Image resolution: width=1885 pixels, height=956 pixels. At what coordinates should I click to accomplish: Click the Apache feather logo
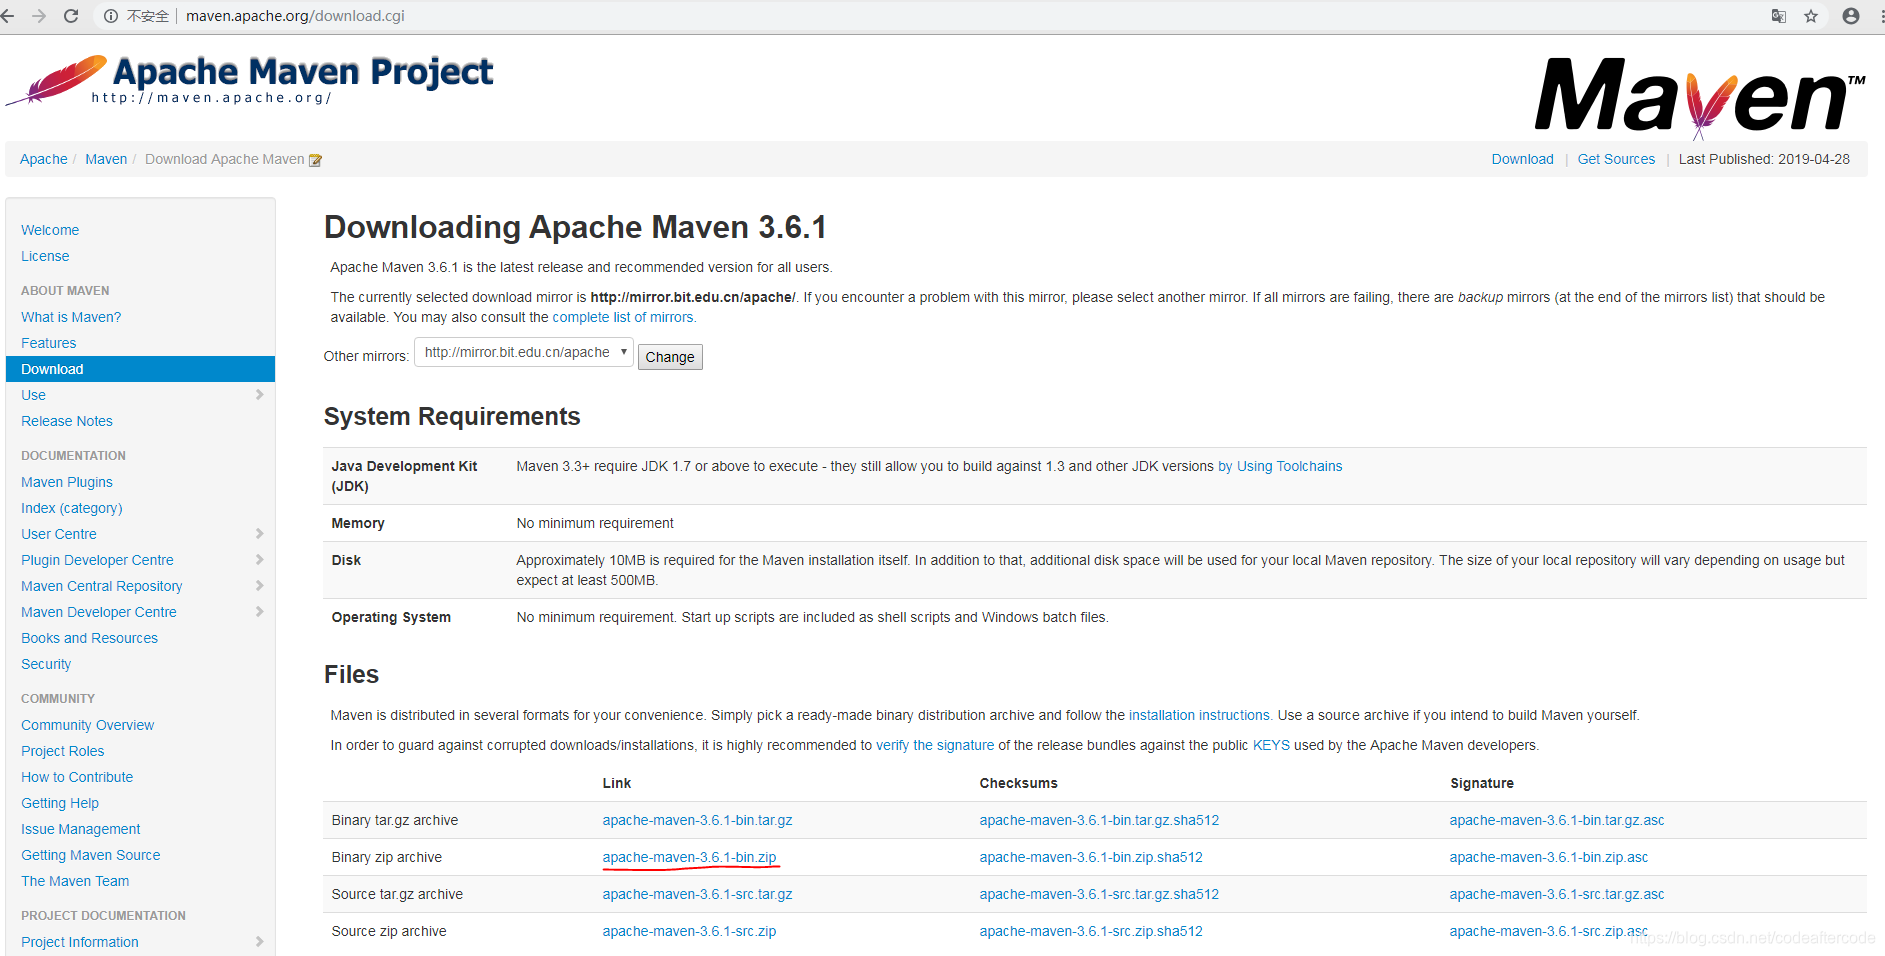click(56, 80)
